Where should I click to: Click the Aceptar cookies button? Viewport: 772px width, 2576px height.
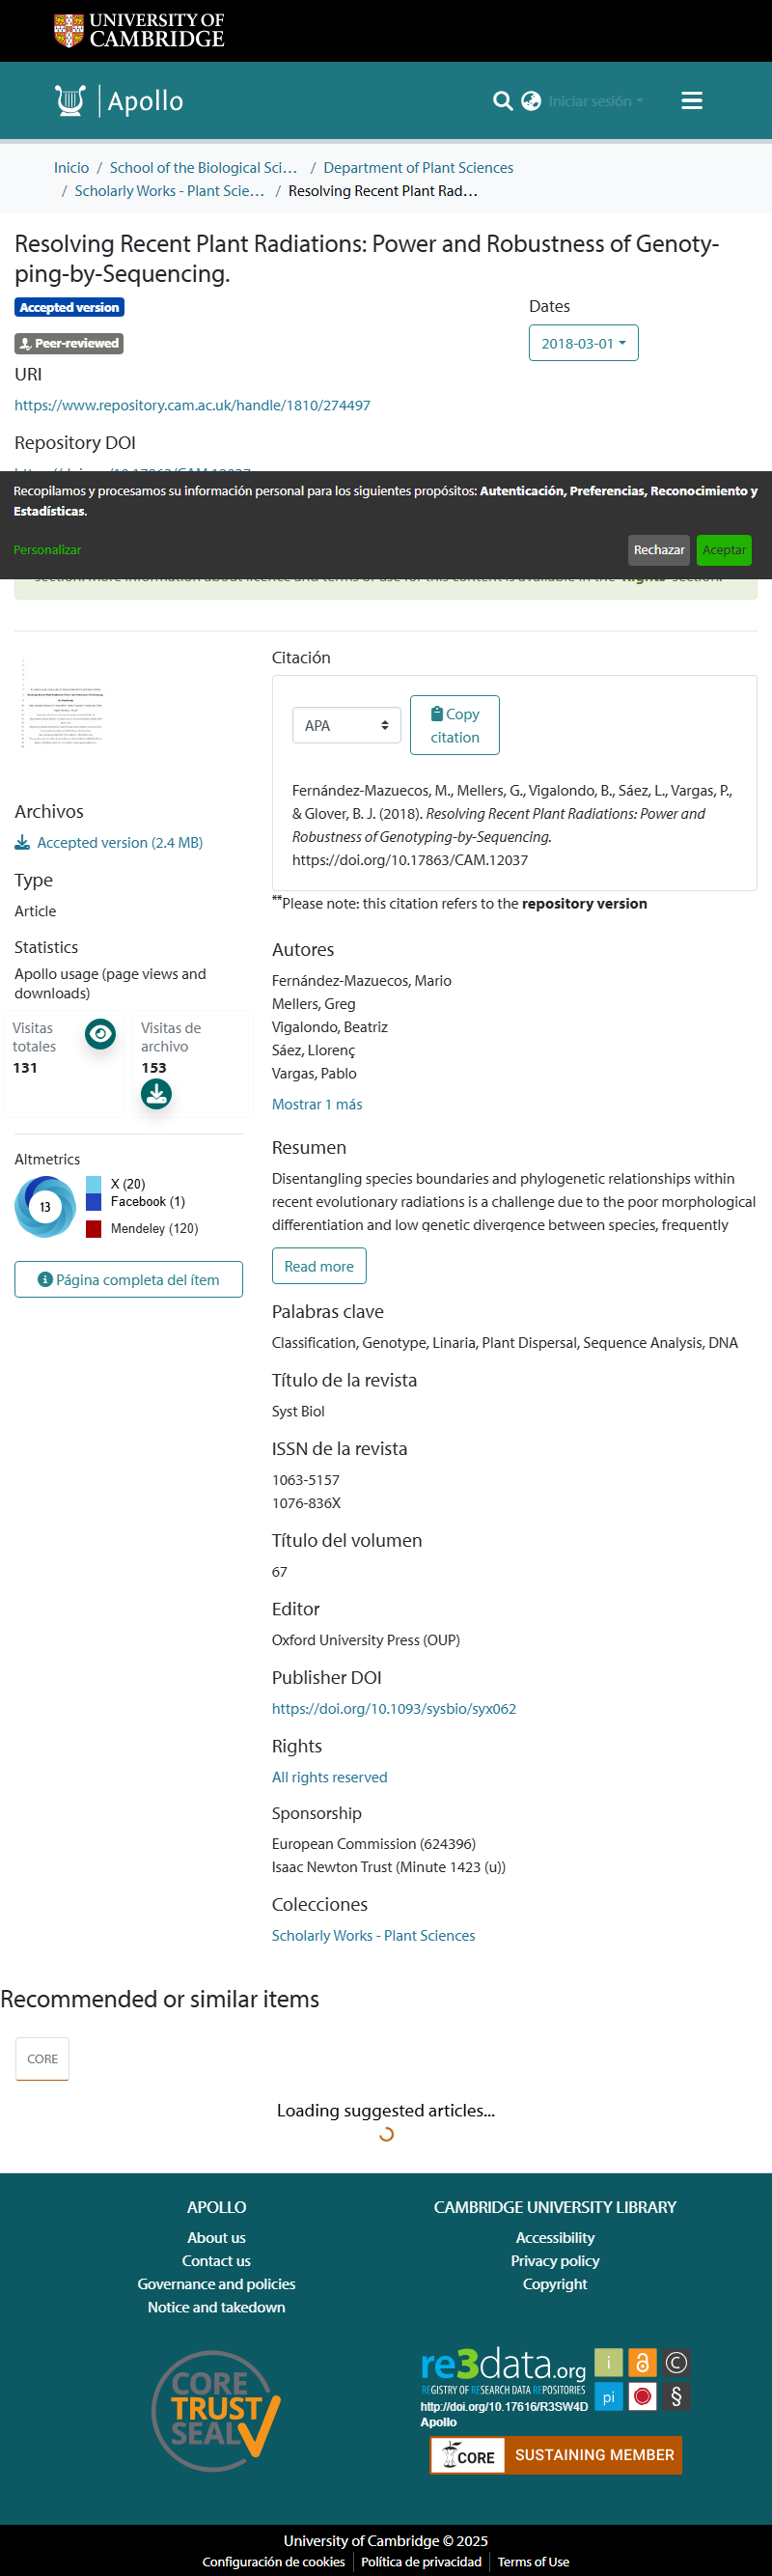(x=724, y=550)
